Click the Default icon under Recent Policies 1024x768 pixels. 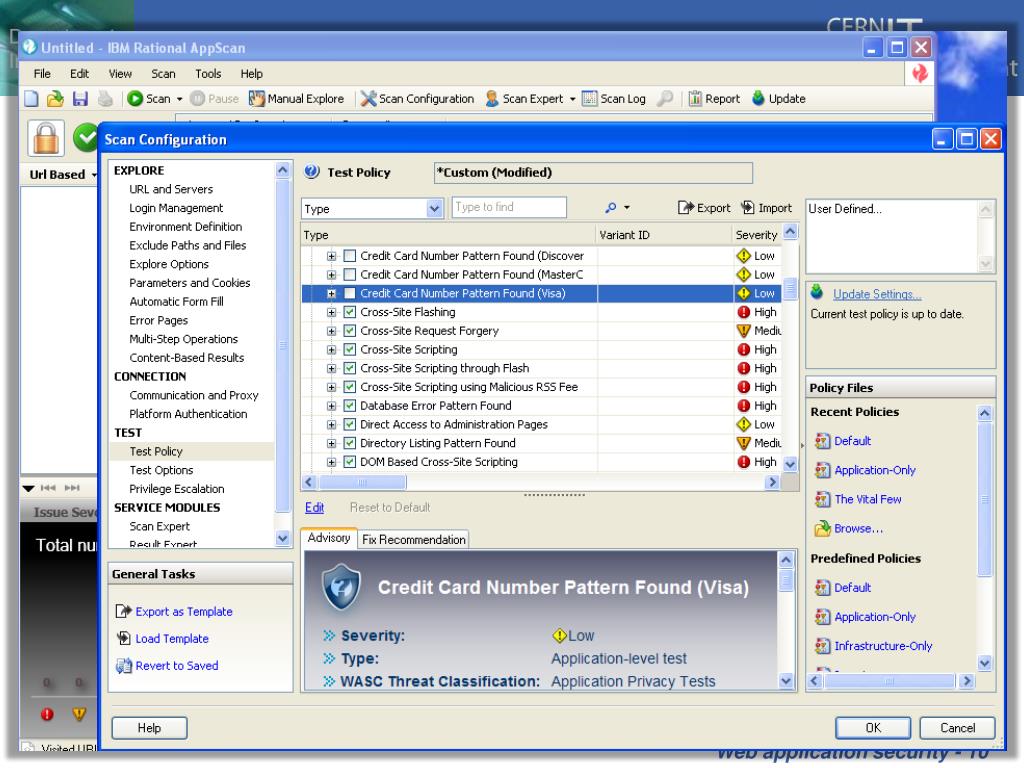pyautogui.click(x=822, y=441)
